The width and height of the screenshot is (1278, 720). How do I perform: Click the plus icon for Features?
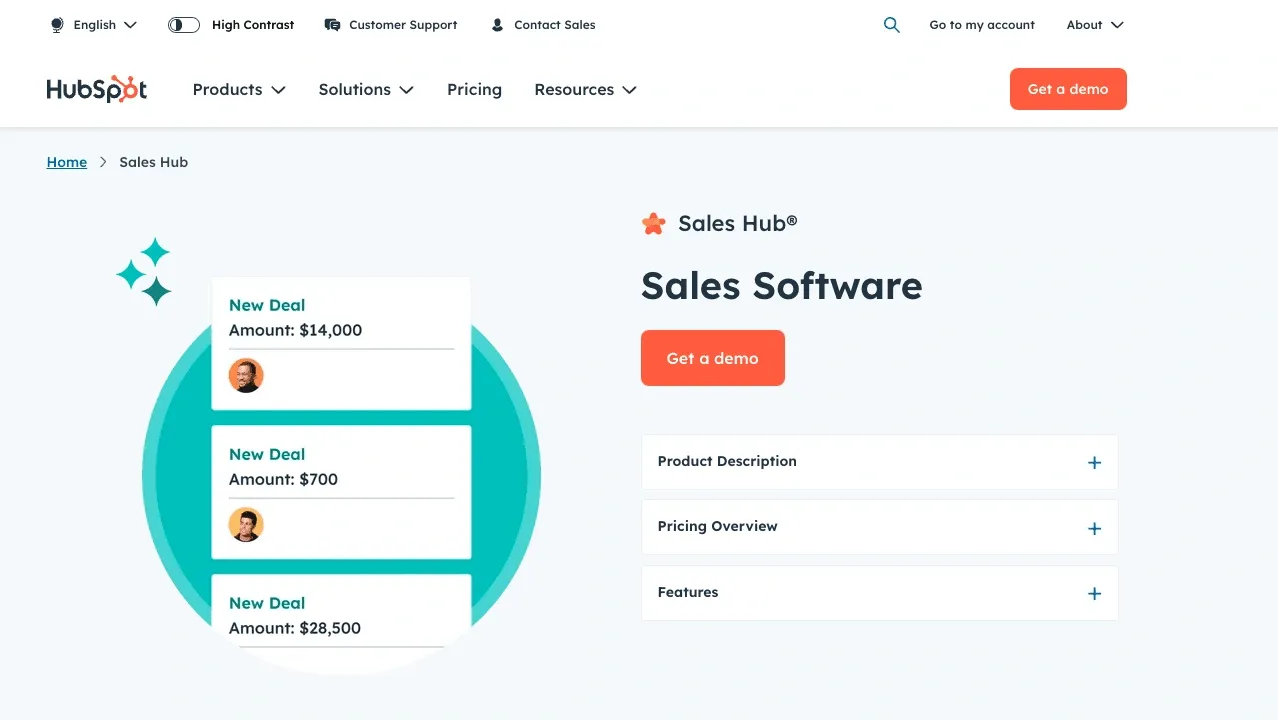pos(1094,594)
